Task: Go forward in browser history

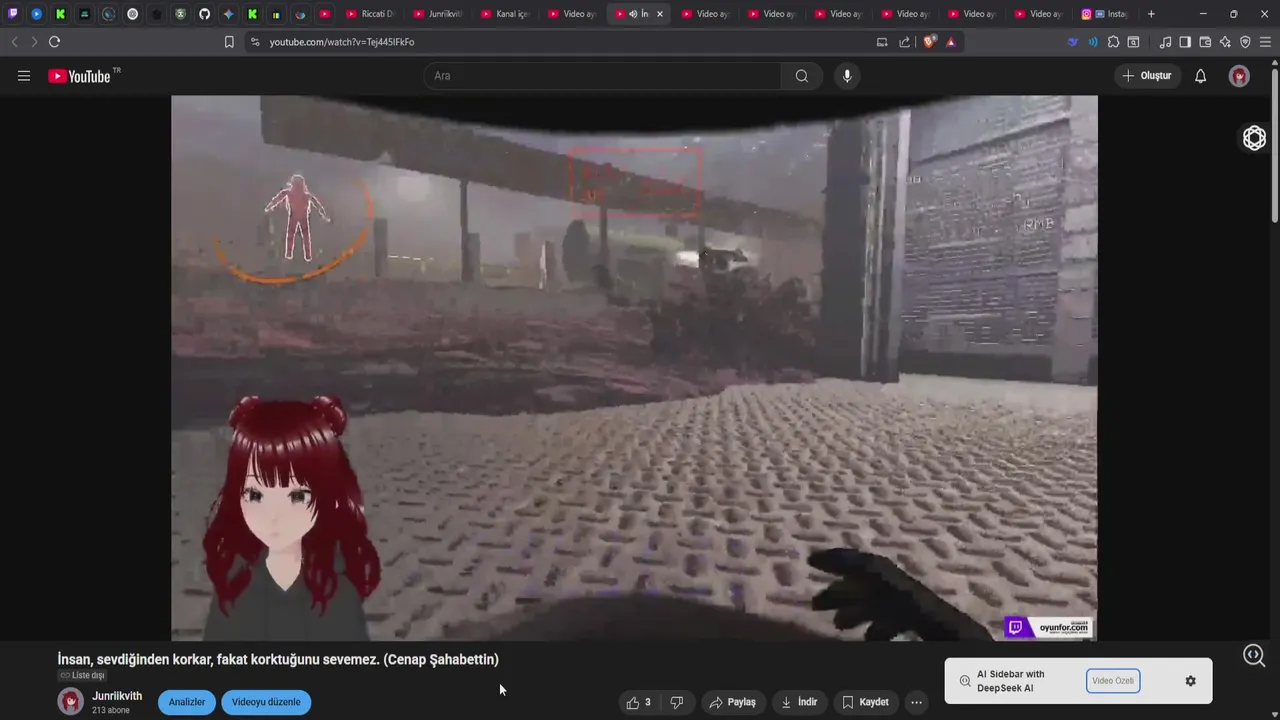Action: [x=34, y=42]
